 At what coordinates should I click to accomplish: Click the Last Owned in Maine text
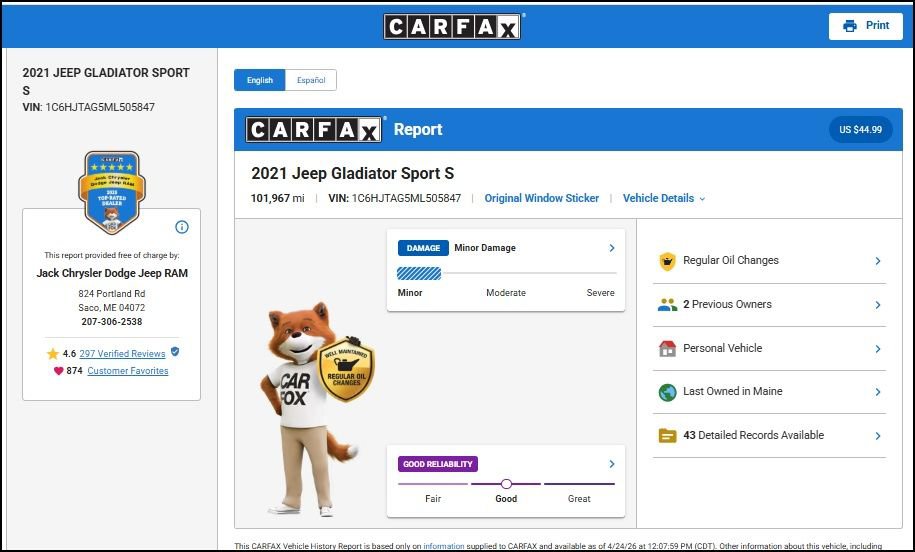point(732,391)
